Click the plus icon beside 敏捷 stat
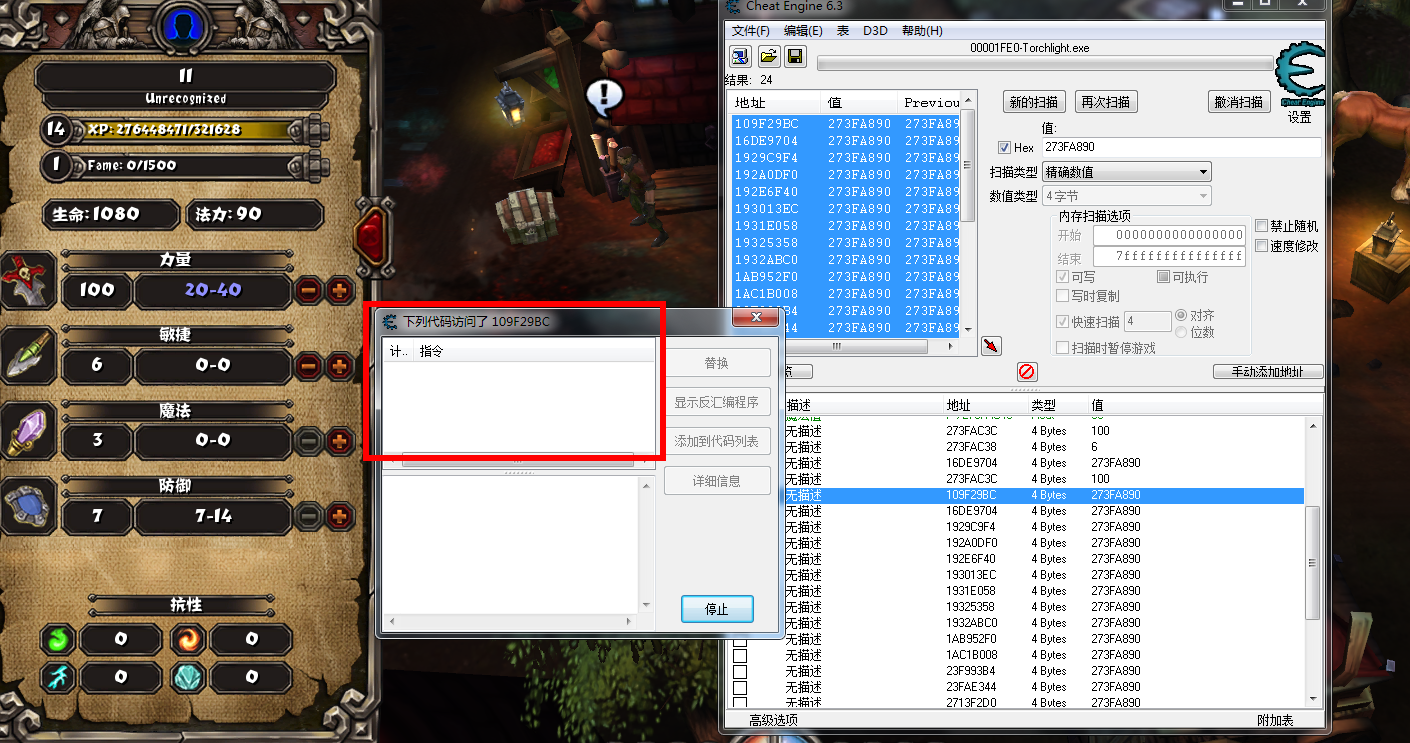The height and width of the screenshot is (743, 1410). click(x=340, y=366)
